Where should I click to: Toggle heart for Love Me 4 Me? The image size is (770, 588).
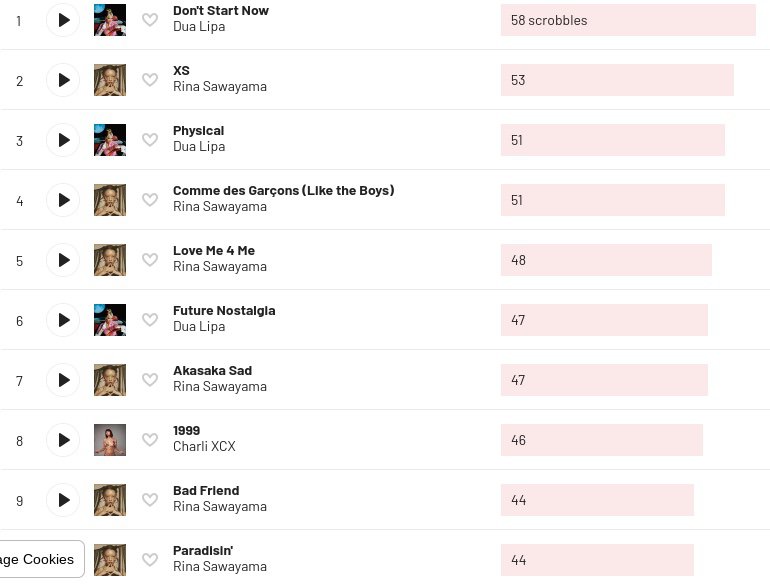[150, 260]
